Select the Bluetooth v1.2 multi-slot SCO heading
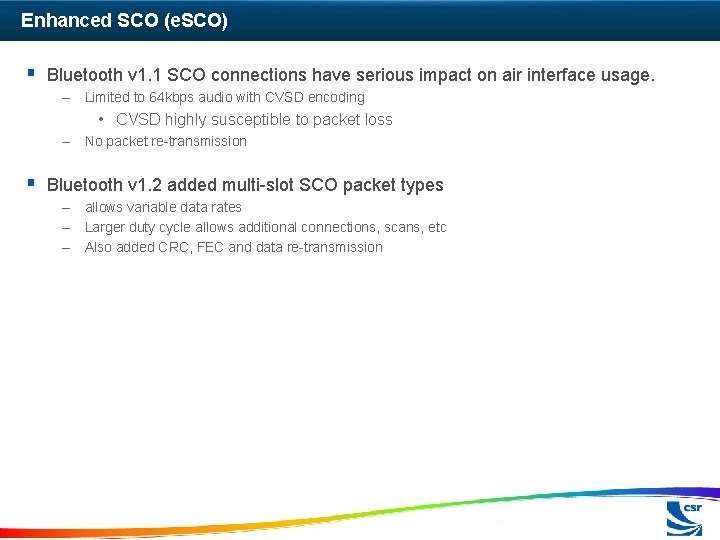Image resolution: width=720 pixels, height=540 pixels. click(245, 185)
